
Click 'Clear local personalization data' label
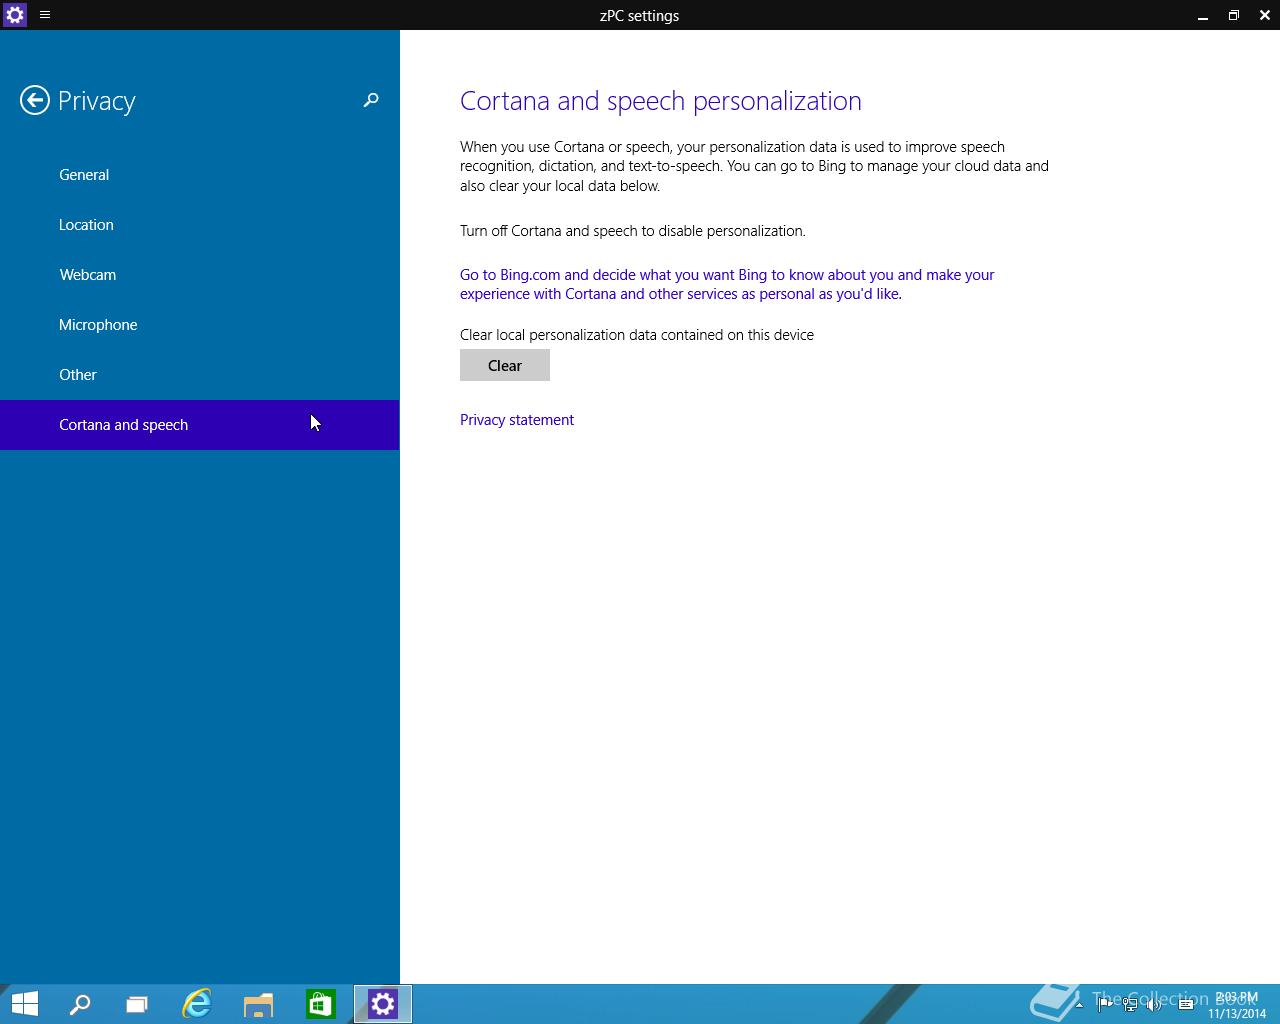(x=637, y=335)
